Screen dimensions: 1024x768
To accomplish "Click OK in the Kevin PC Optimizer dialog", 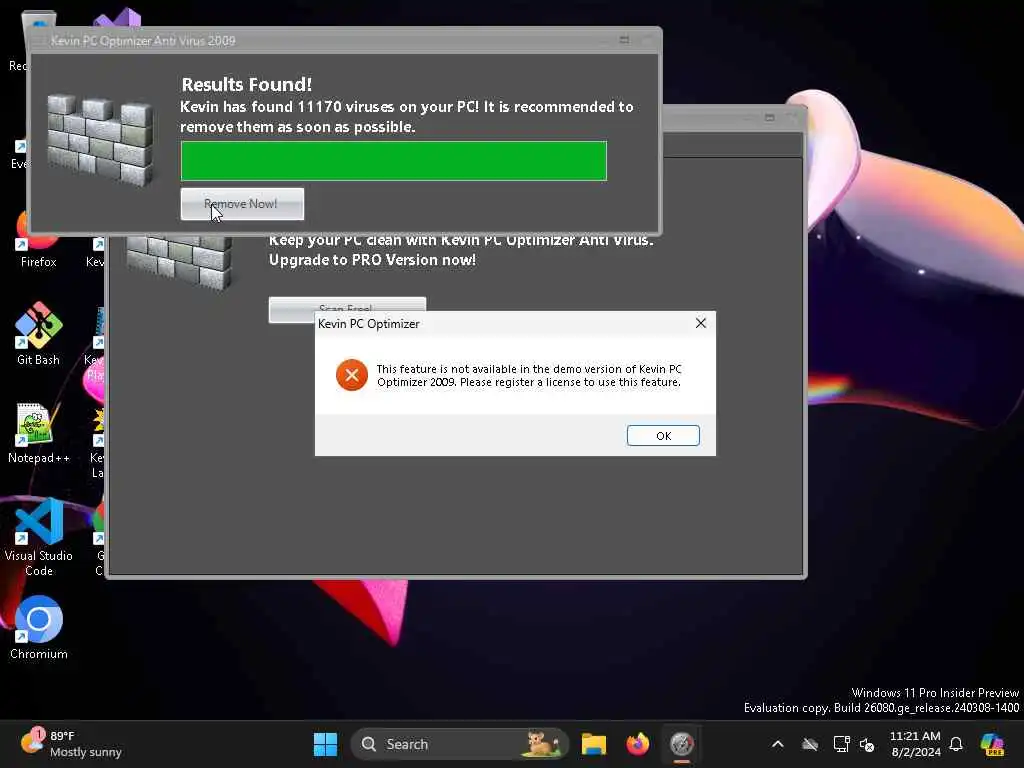I will tap(663, 436).
